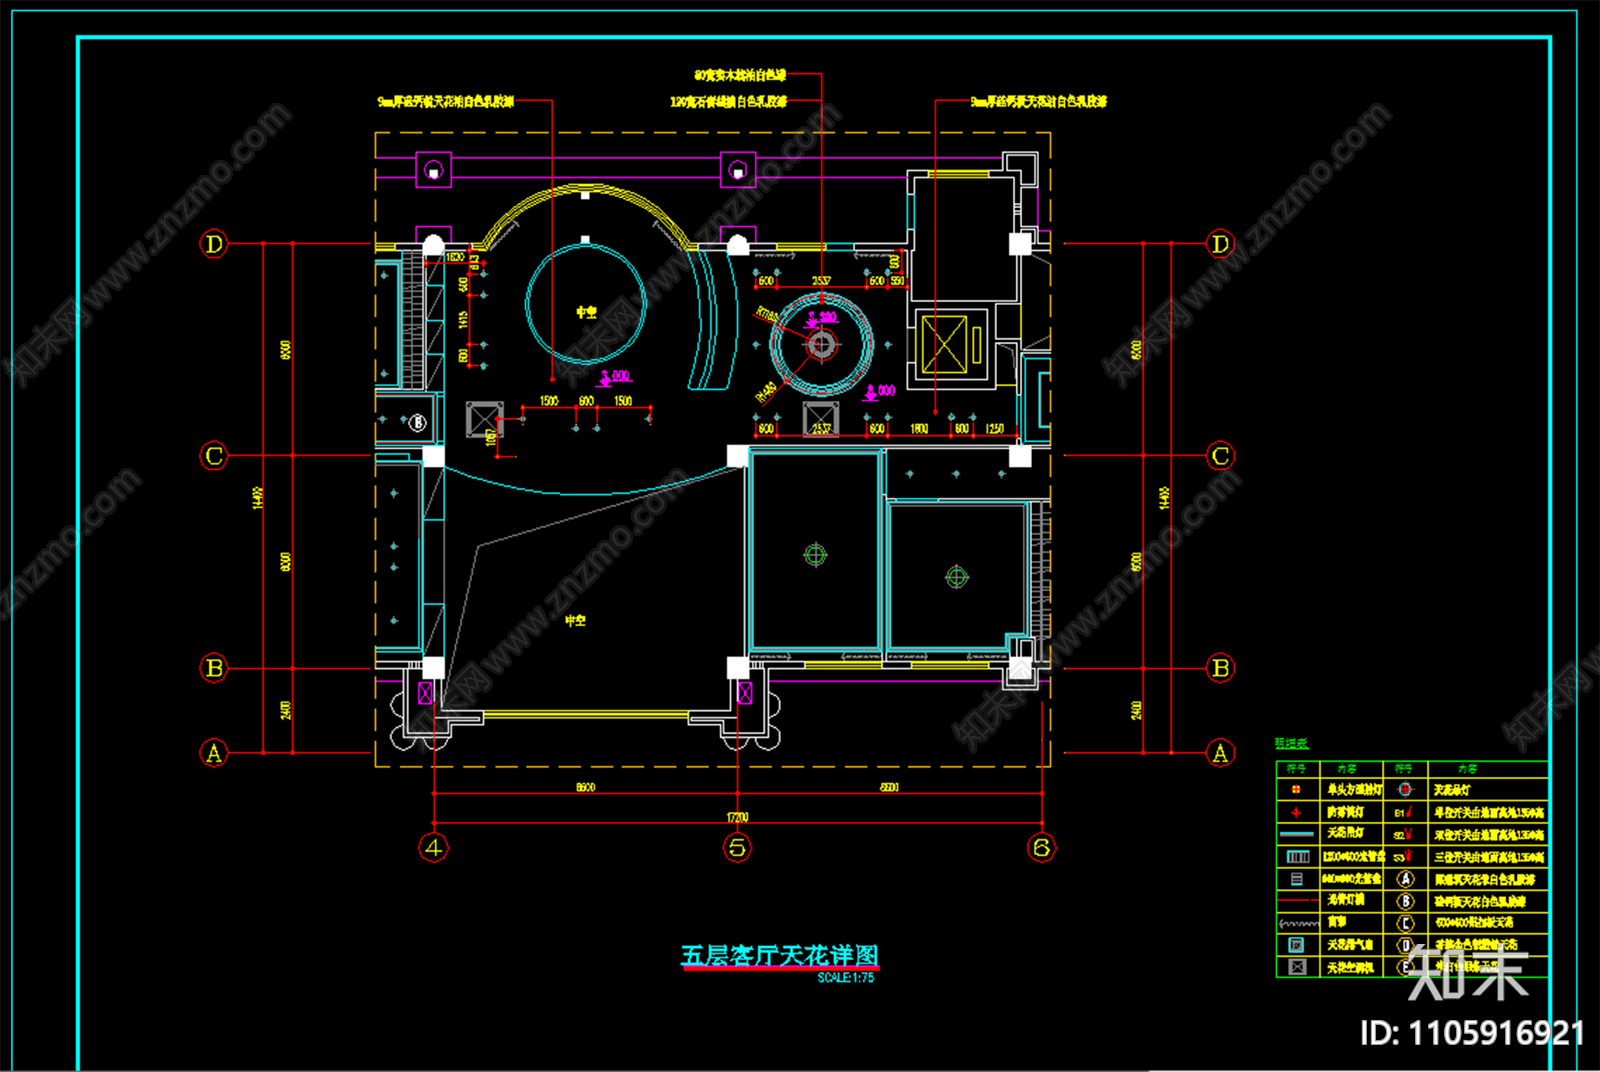Click the top-left yellow annotation about 9mm ceiling board
The image size is (1600, 1072).
click(446, 101)
